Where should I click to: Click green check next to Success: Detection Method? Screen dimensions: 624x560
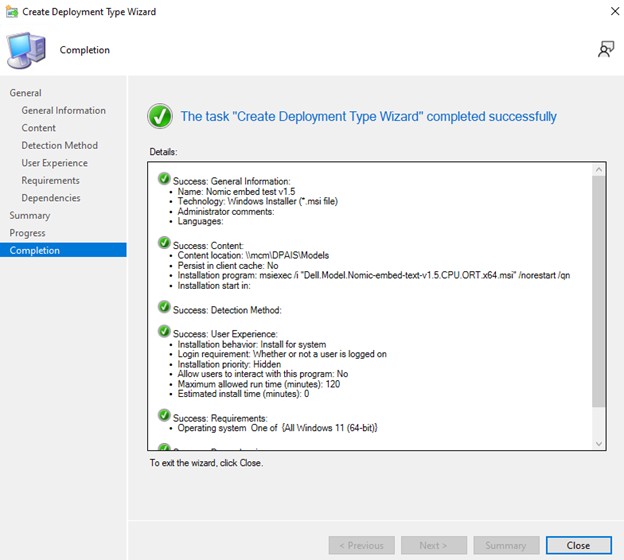point(164,307)
